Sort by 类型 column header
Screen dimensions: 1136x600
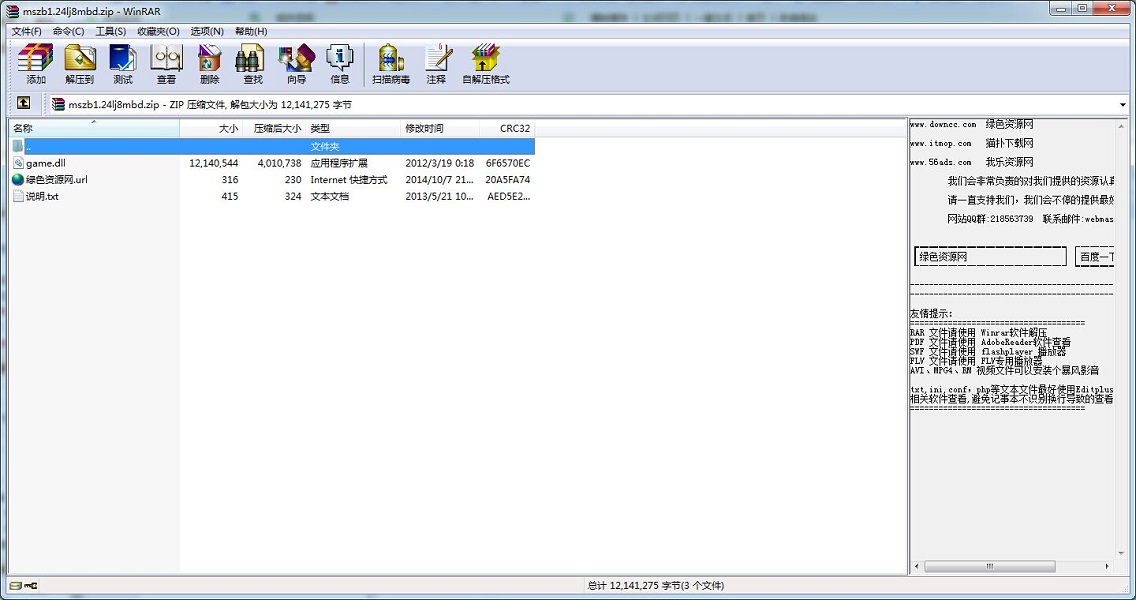click(353, 128)
